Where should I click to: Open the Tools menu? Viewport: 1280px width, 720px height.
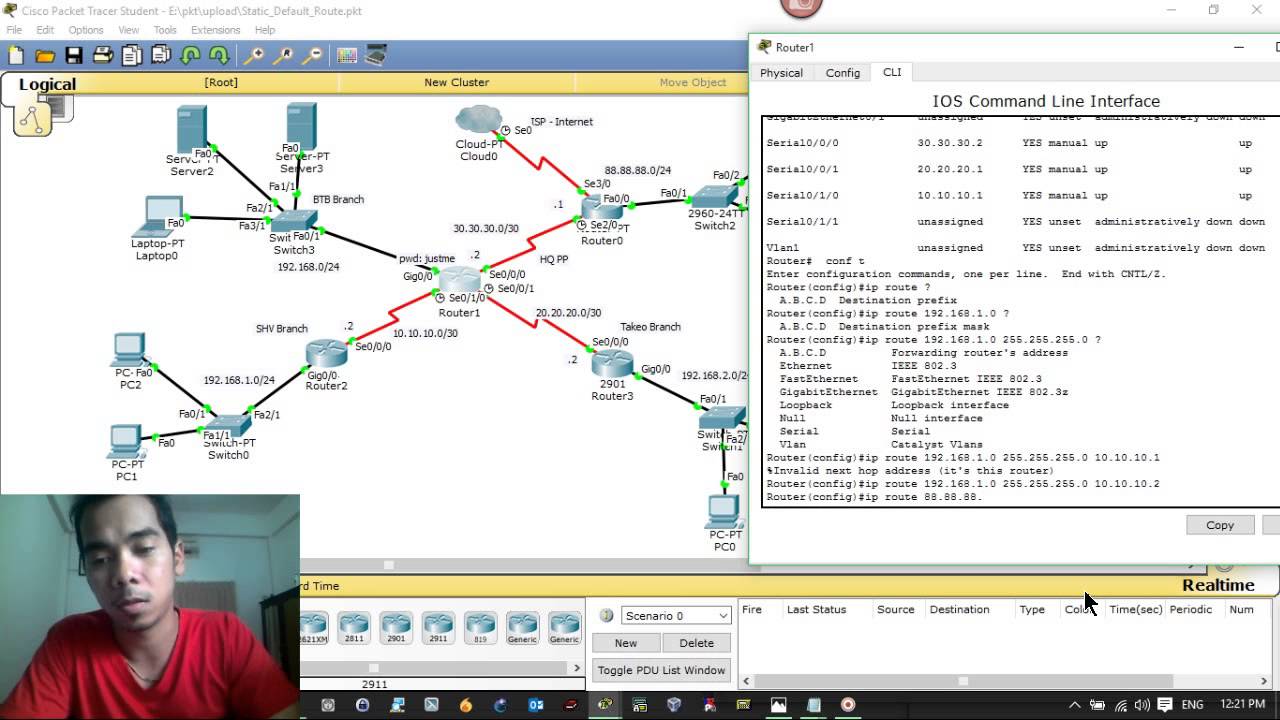(165, 30)
